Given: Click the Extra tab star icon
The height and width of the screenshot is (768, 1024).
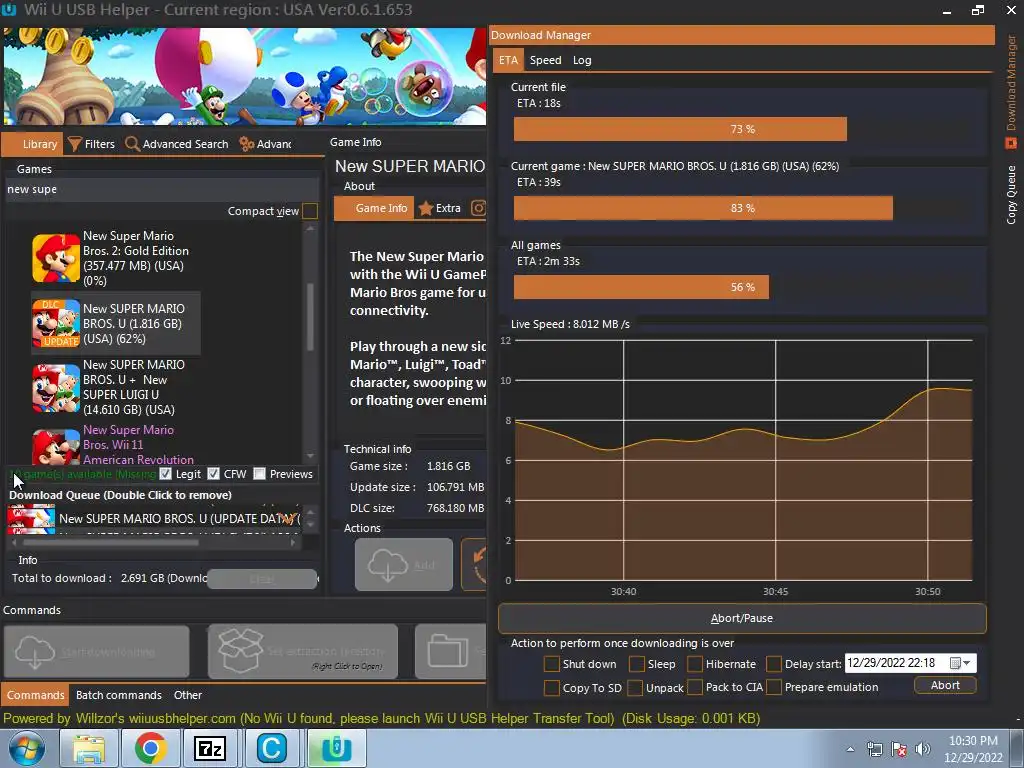Looking at the screenshot, I should 426,208.
